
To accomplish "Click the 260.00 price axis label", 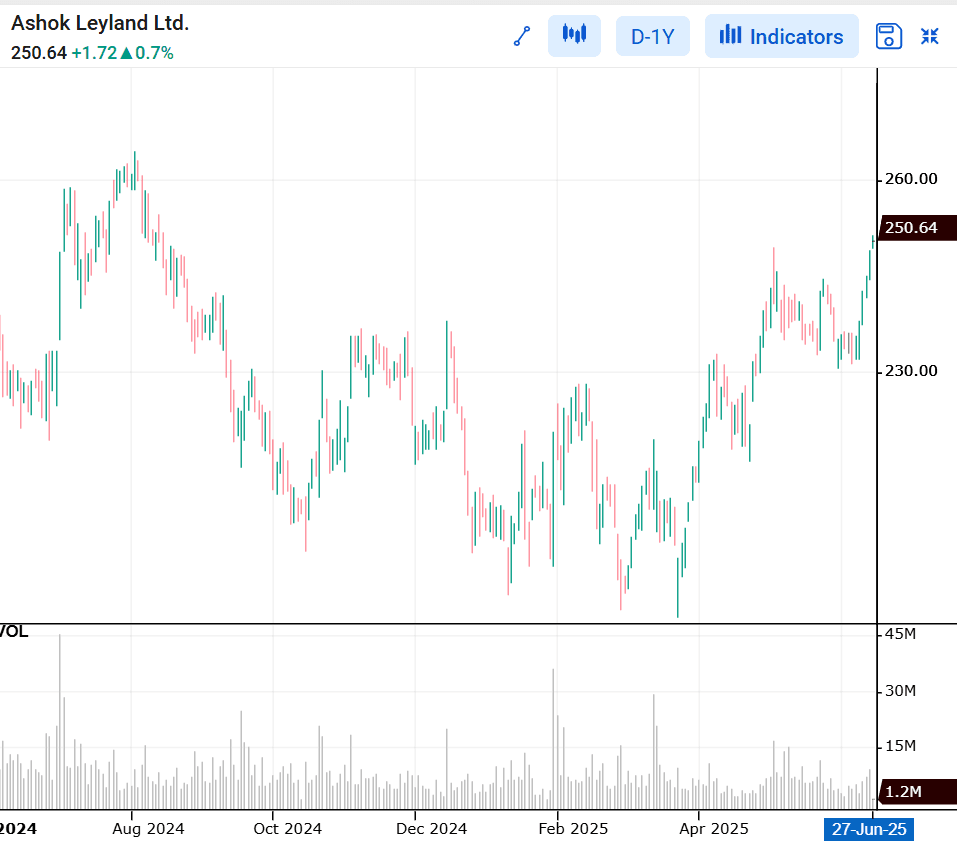I will click(x=911, y=179).
